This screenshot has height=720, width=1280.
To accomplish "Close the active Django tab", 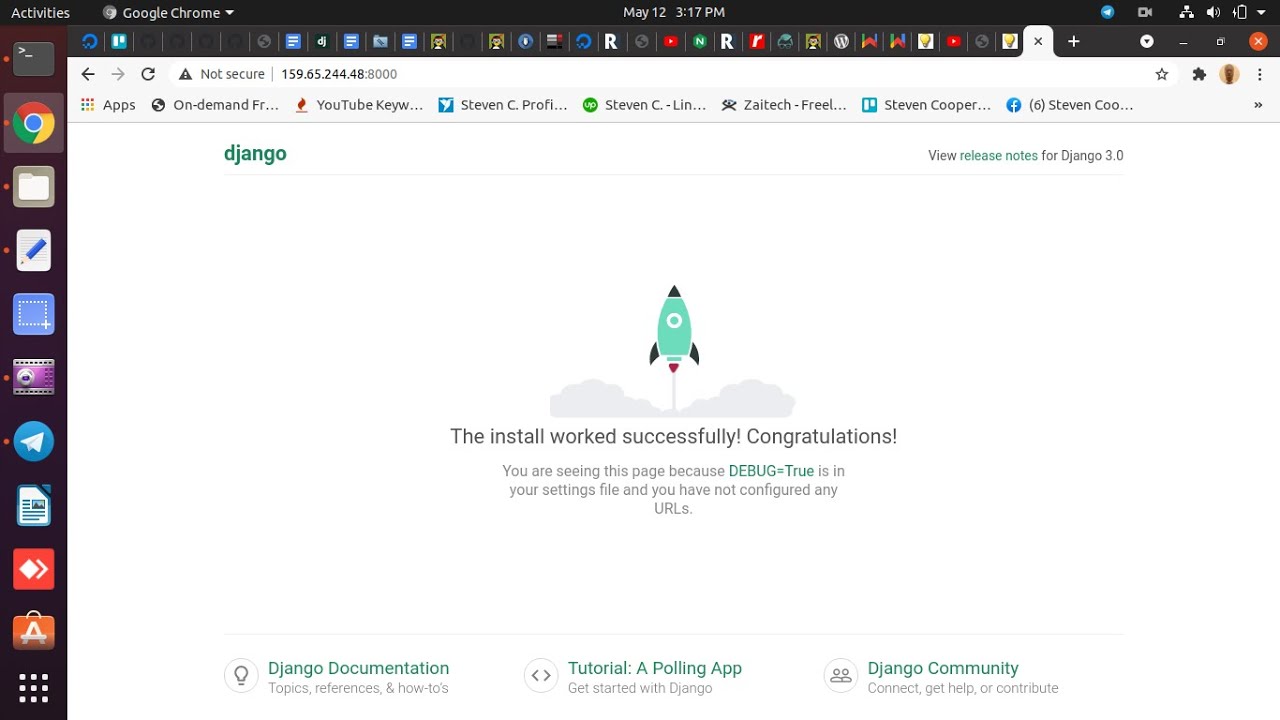I will click(x=1038, y=41).
